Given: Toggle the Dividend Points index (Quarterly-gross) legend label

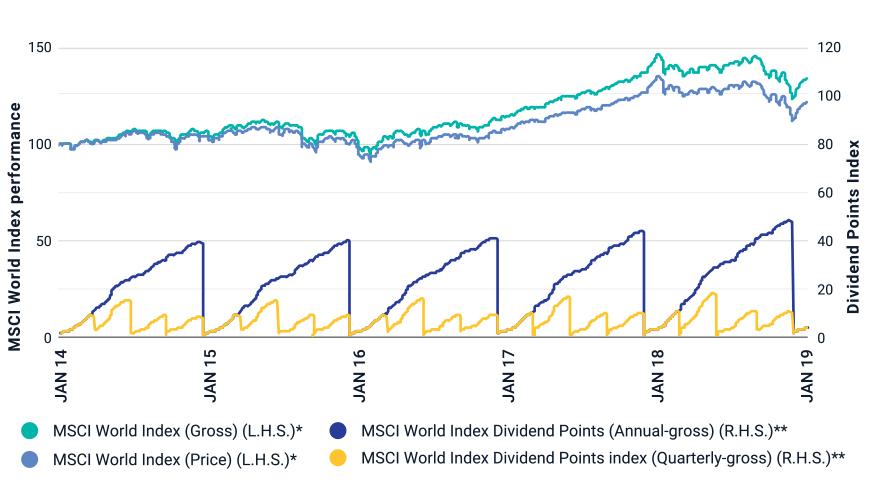Looking at the screenshot, I should (603, 458).
